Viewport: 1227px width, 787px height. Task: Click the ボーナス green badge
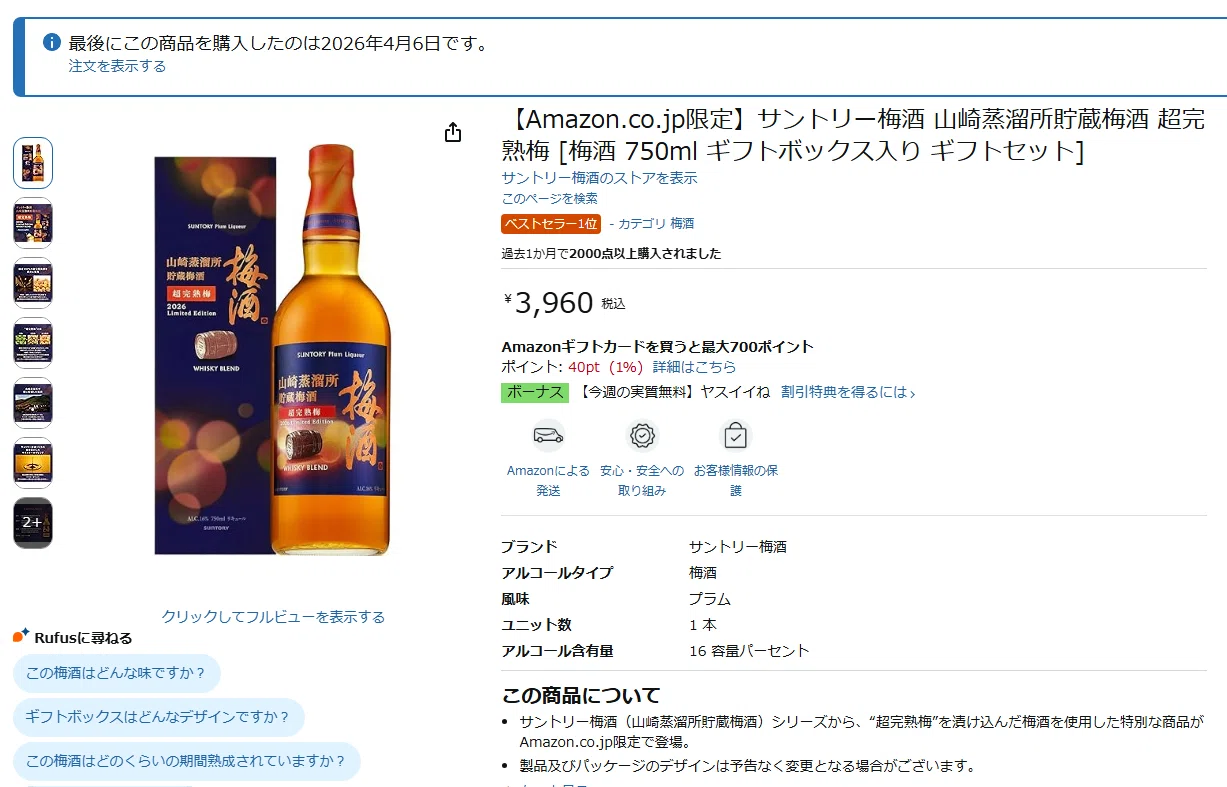[x=534, y=392]
